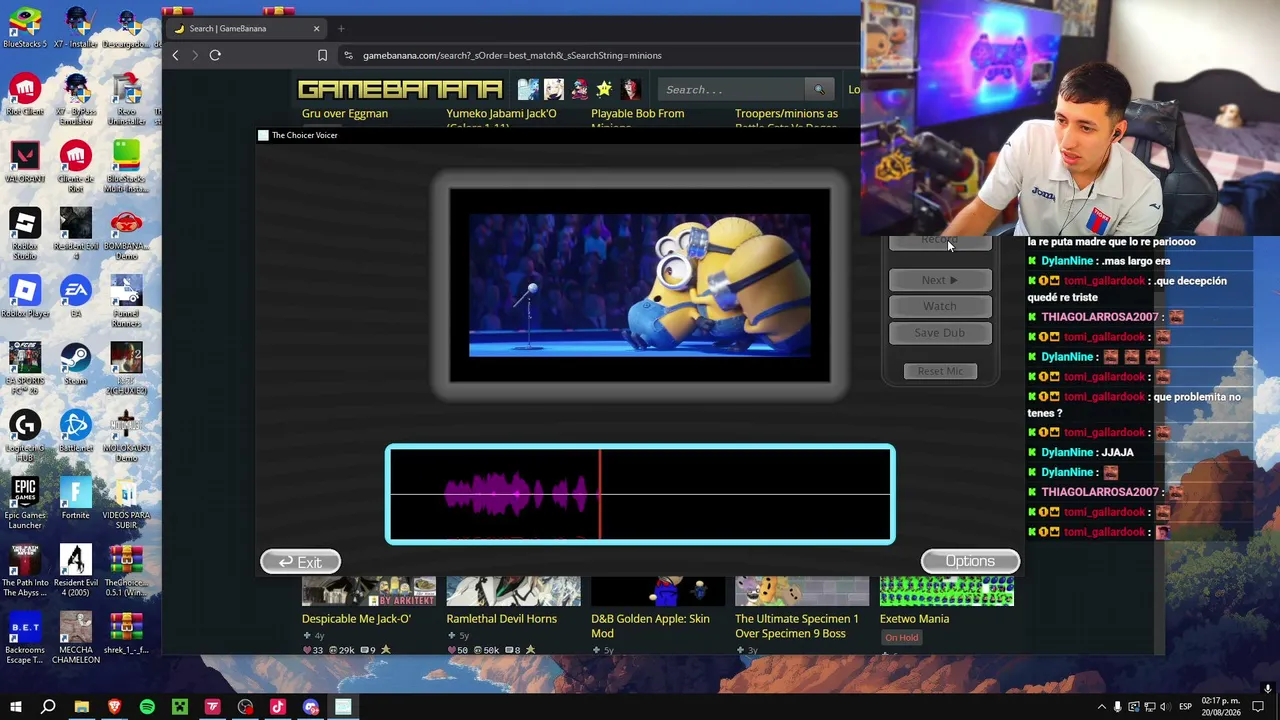The image size is (1280, 720).
Task: Click the Next button
Action: coord(940,280)
